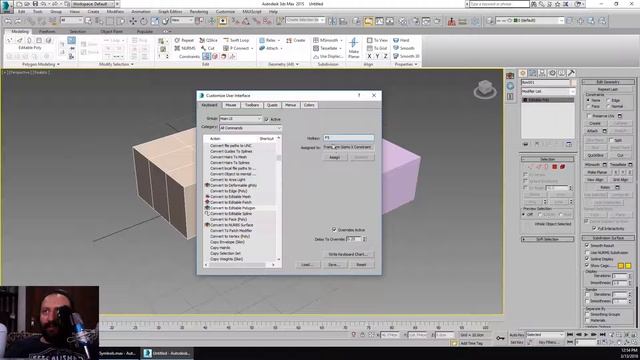Viewport: 640px width, 360px height.
Task: Click the Configure Modifier Sets icon
Action: (x=569, y=144)
